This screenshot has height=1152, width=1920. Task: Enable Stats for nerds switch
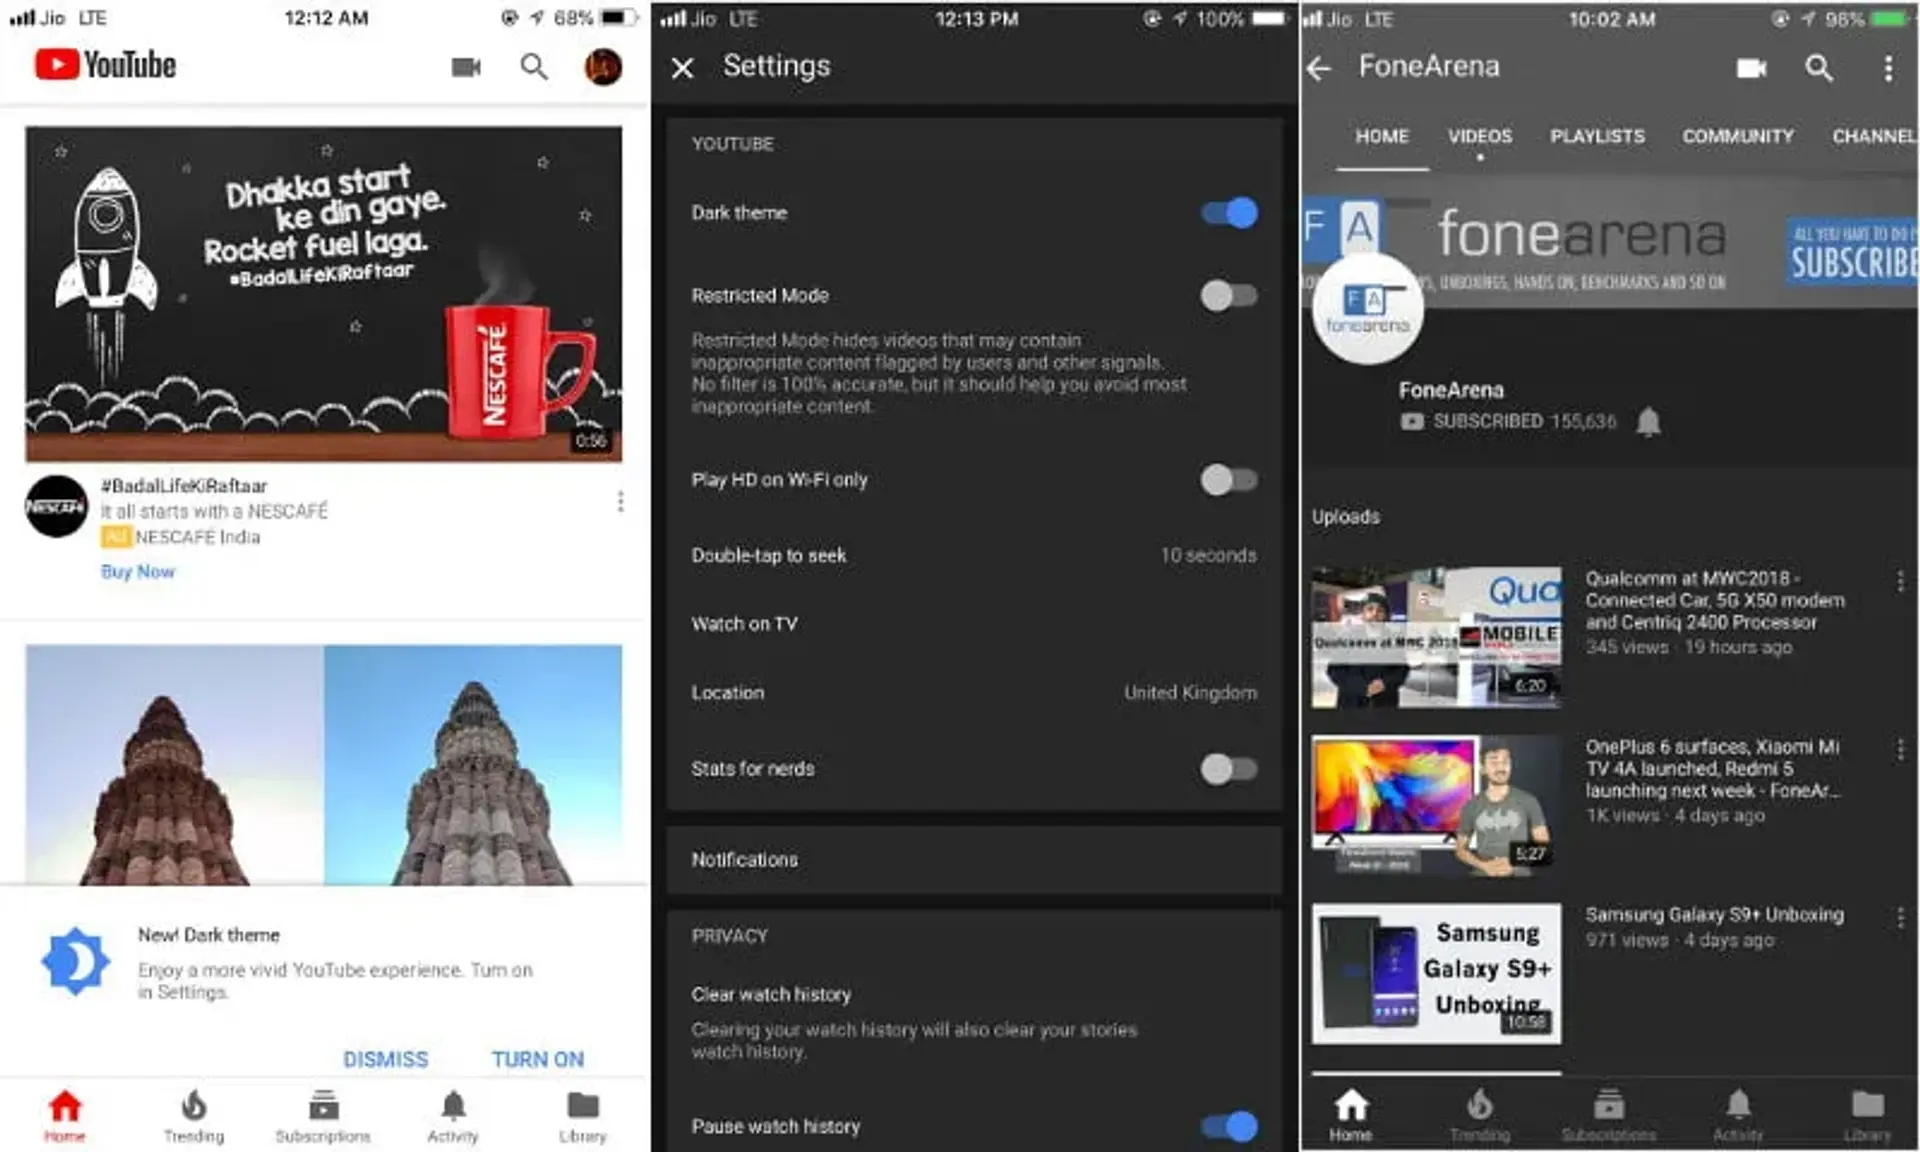pyautogui.click(x=1229, y=769)
